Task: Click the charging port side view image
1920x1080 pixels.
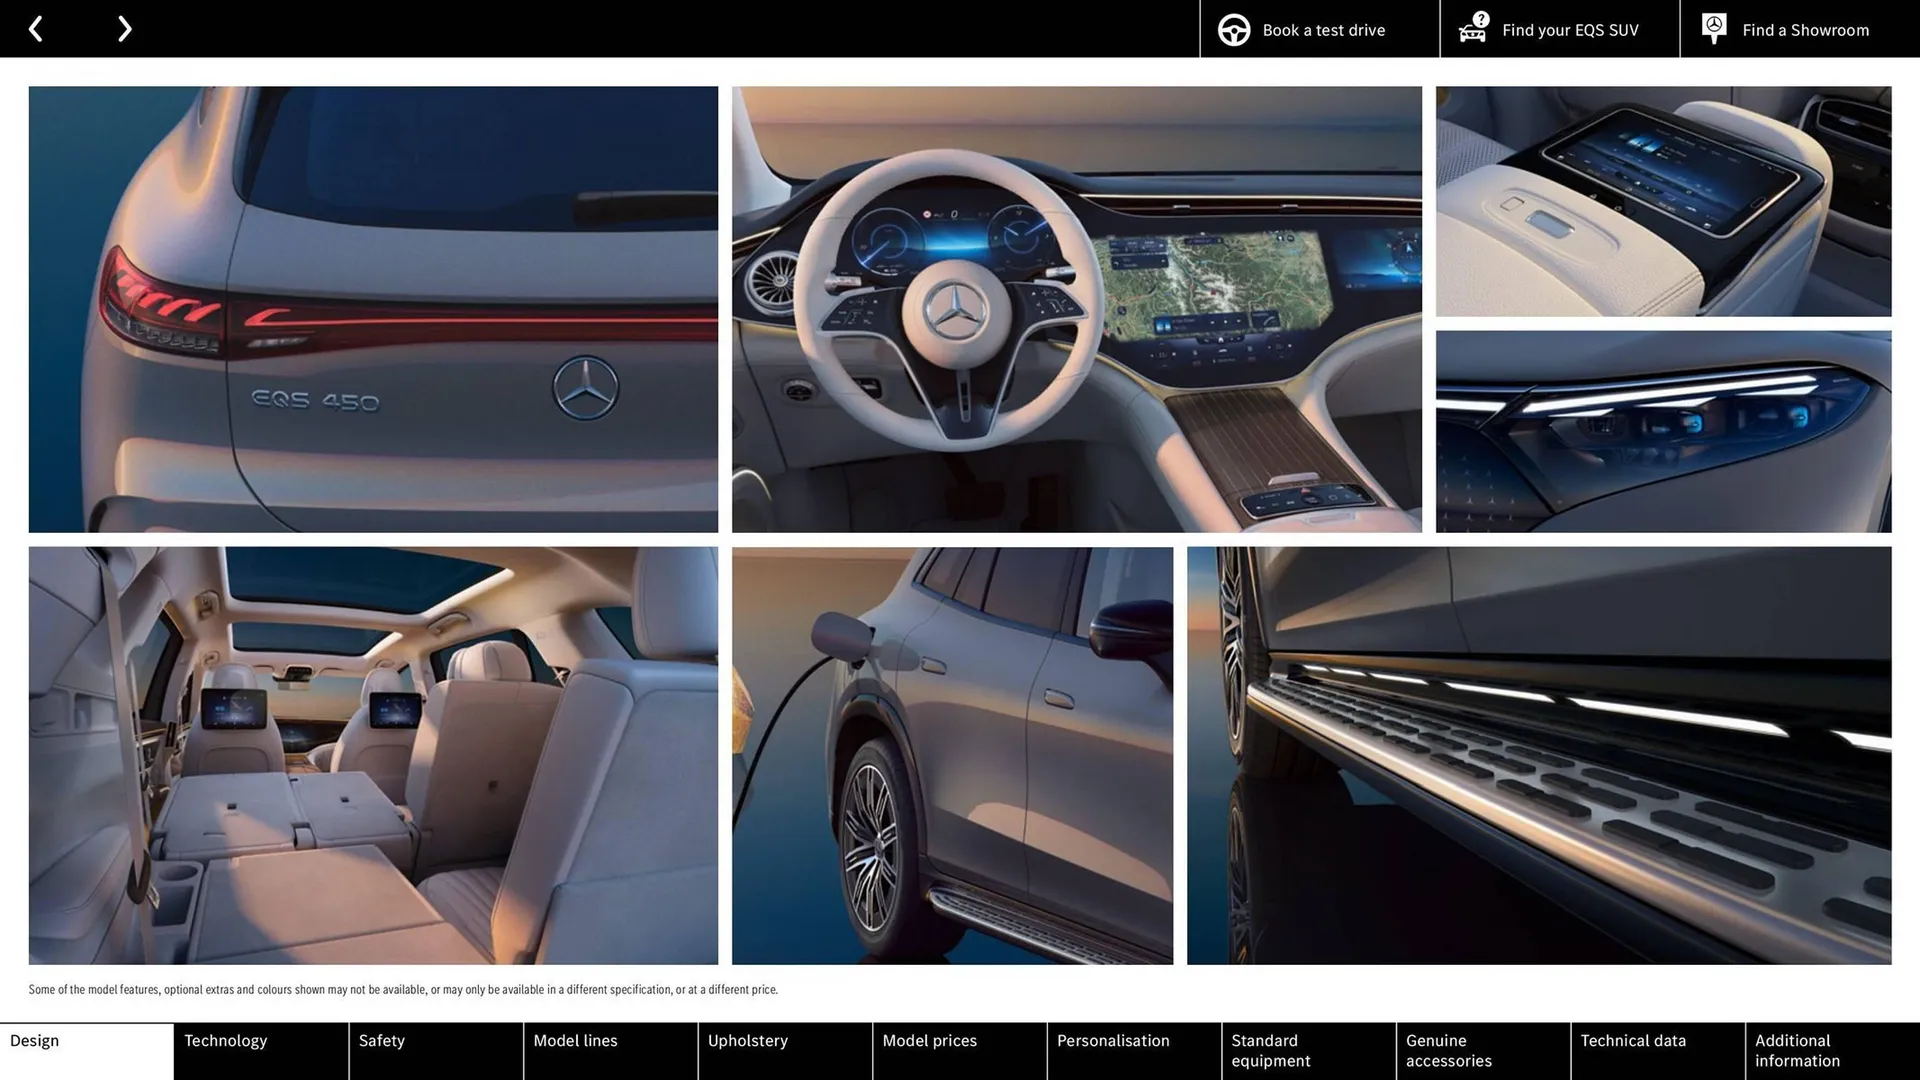Action: click(952, 756)
